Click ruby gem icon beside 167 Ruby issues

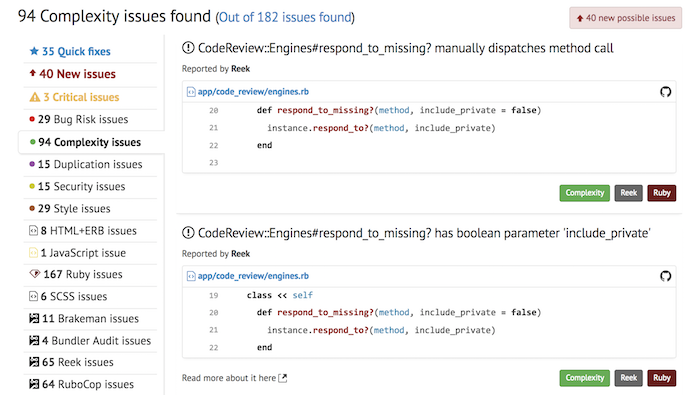pyautogui.click(x=35, y=274)
